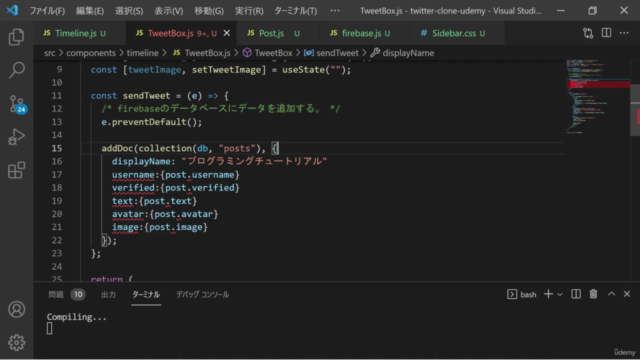The height and width of the screenshot is (360, 640).
Task: Click the avatar property on line 20
Action: [128, 214]
